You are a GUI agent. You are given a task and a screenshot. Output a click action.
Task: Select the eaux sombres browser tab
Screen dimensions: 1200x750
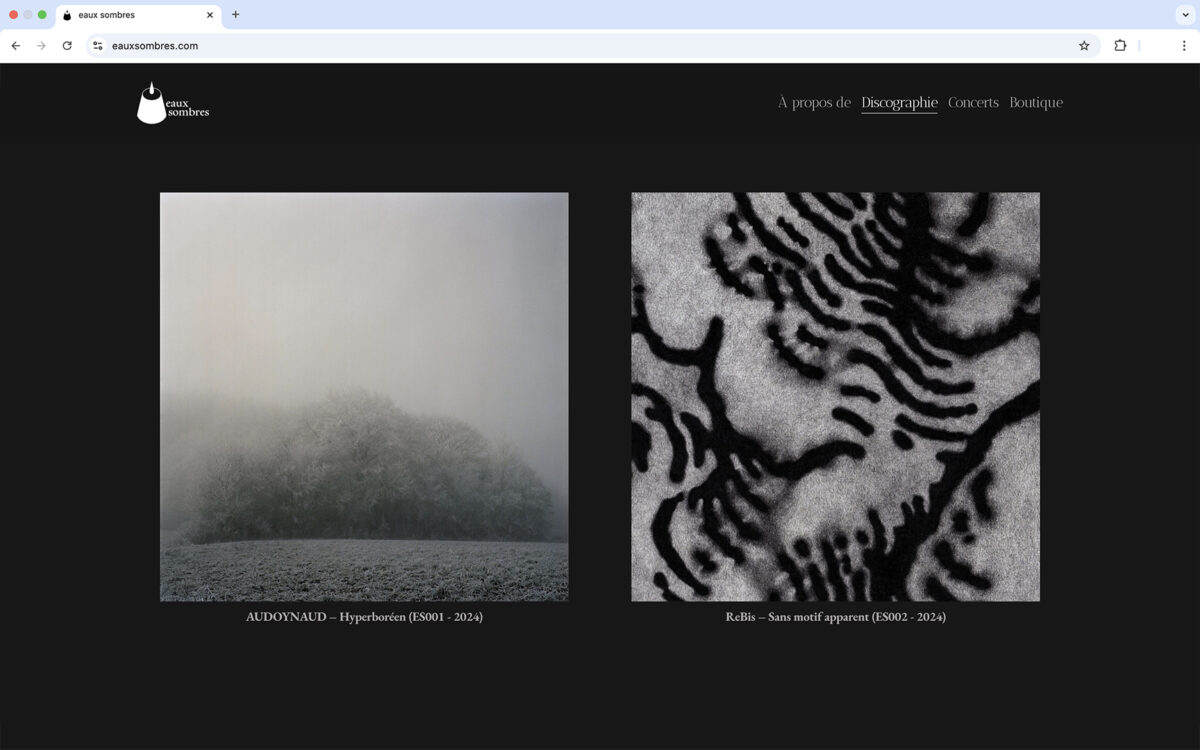tap(139, 15)
